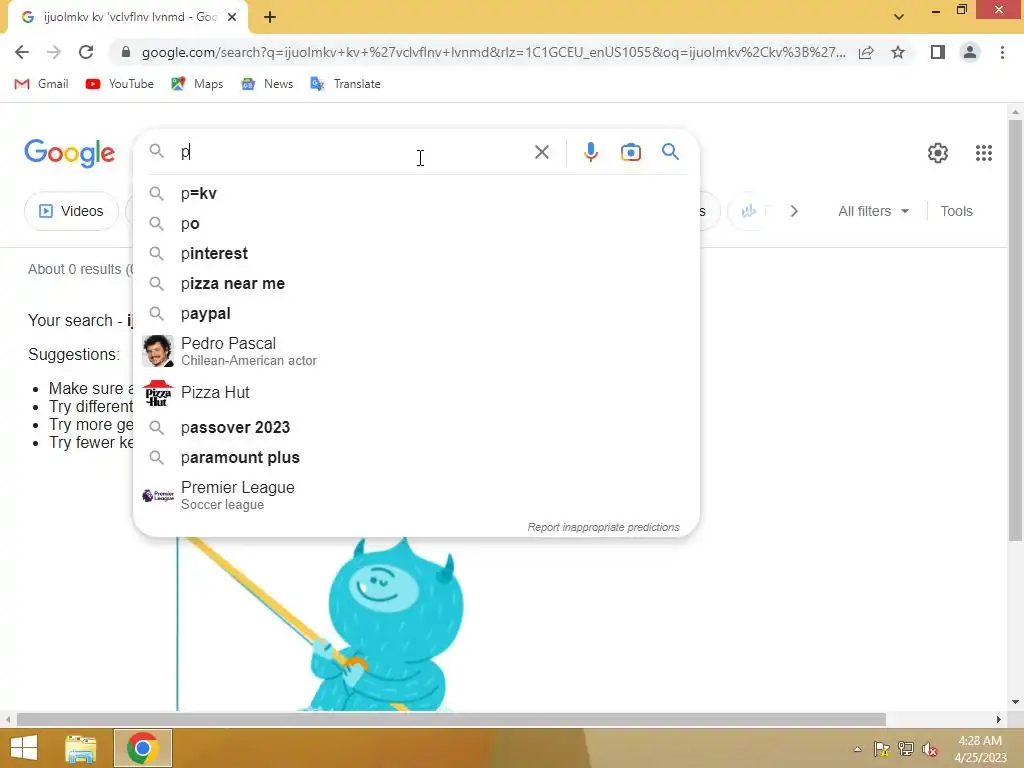The image size is (1024, 768).
Task: Share this page using the address bar share icon
Action: tap(866, 52)
